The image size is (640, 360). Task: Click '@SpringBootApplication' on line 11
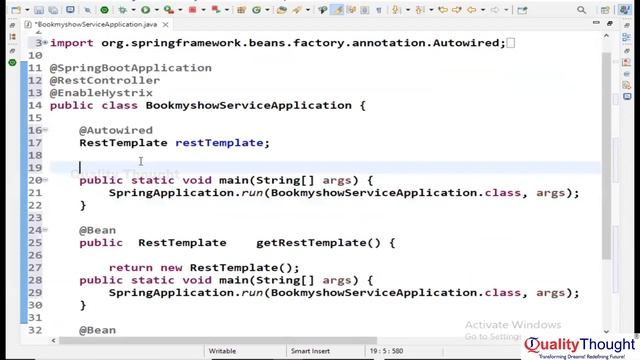tap(131, 68)
